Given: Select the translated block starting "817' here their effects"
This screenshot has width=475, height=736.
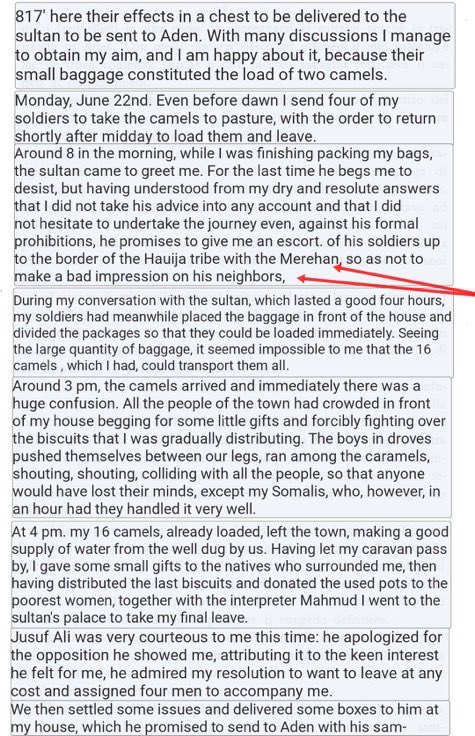Looking at the screenshot, I should coord(235,45).
